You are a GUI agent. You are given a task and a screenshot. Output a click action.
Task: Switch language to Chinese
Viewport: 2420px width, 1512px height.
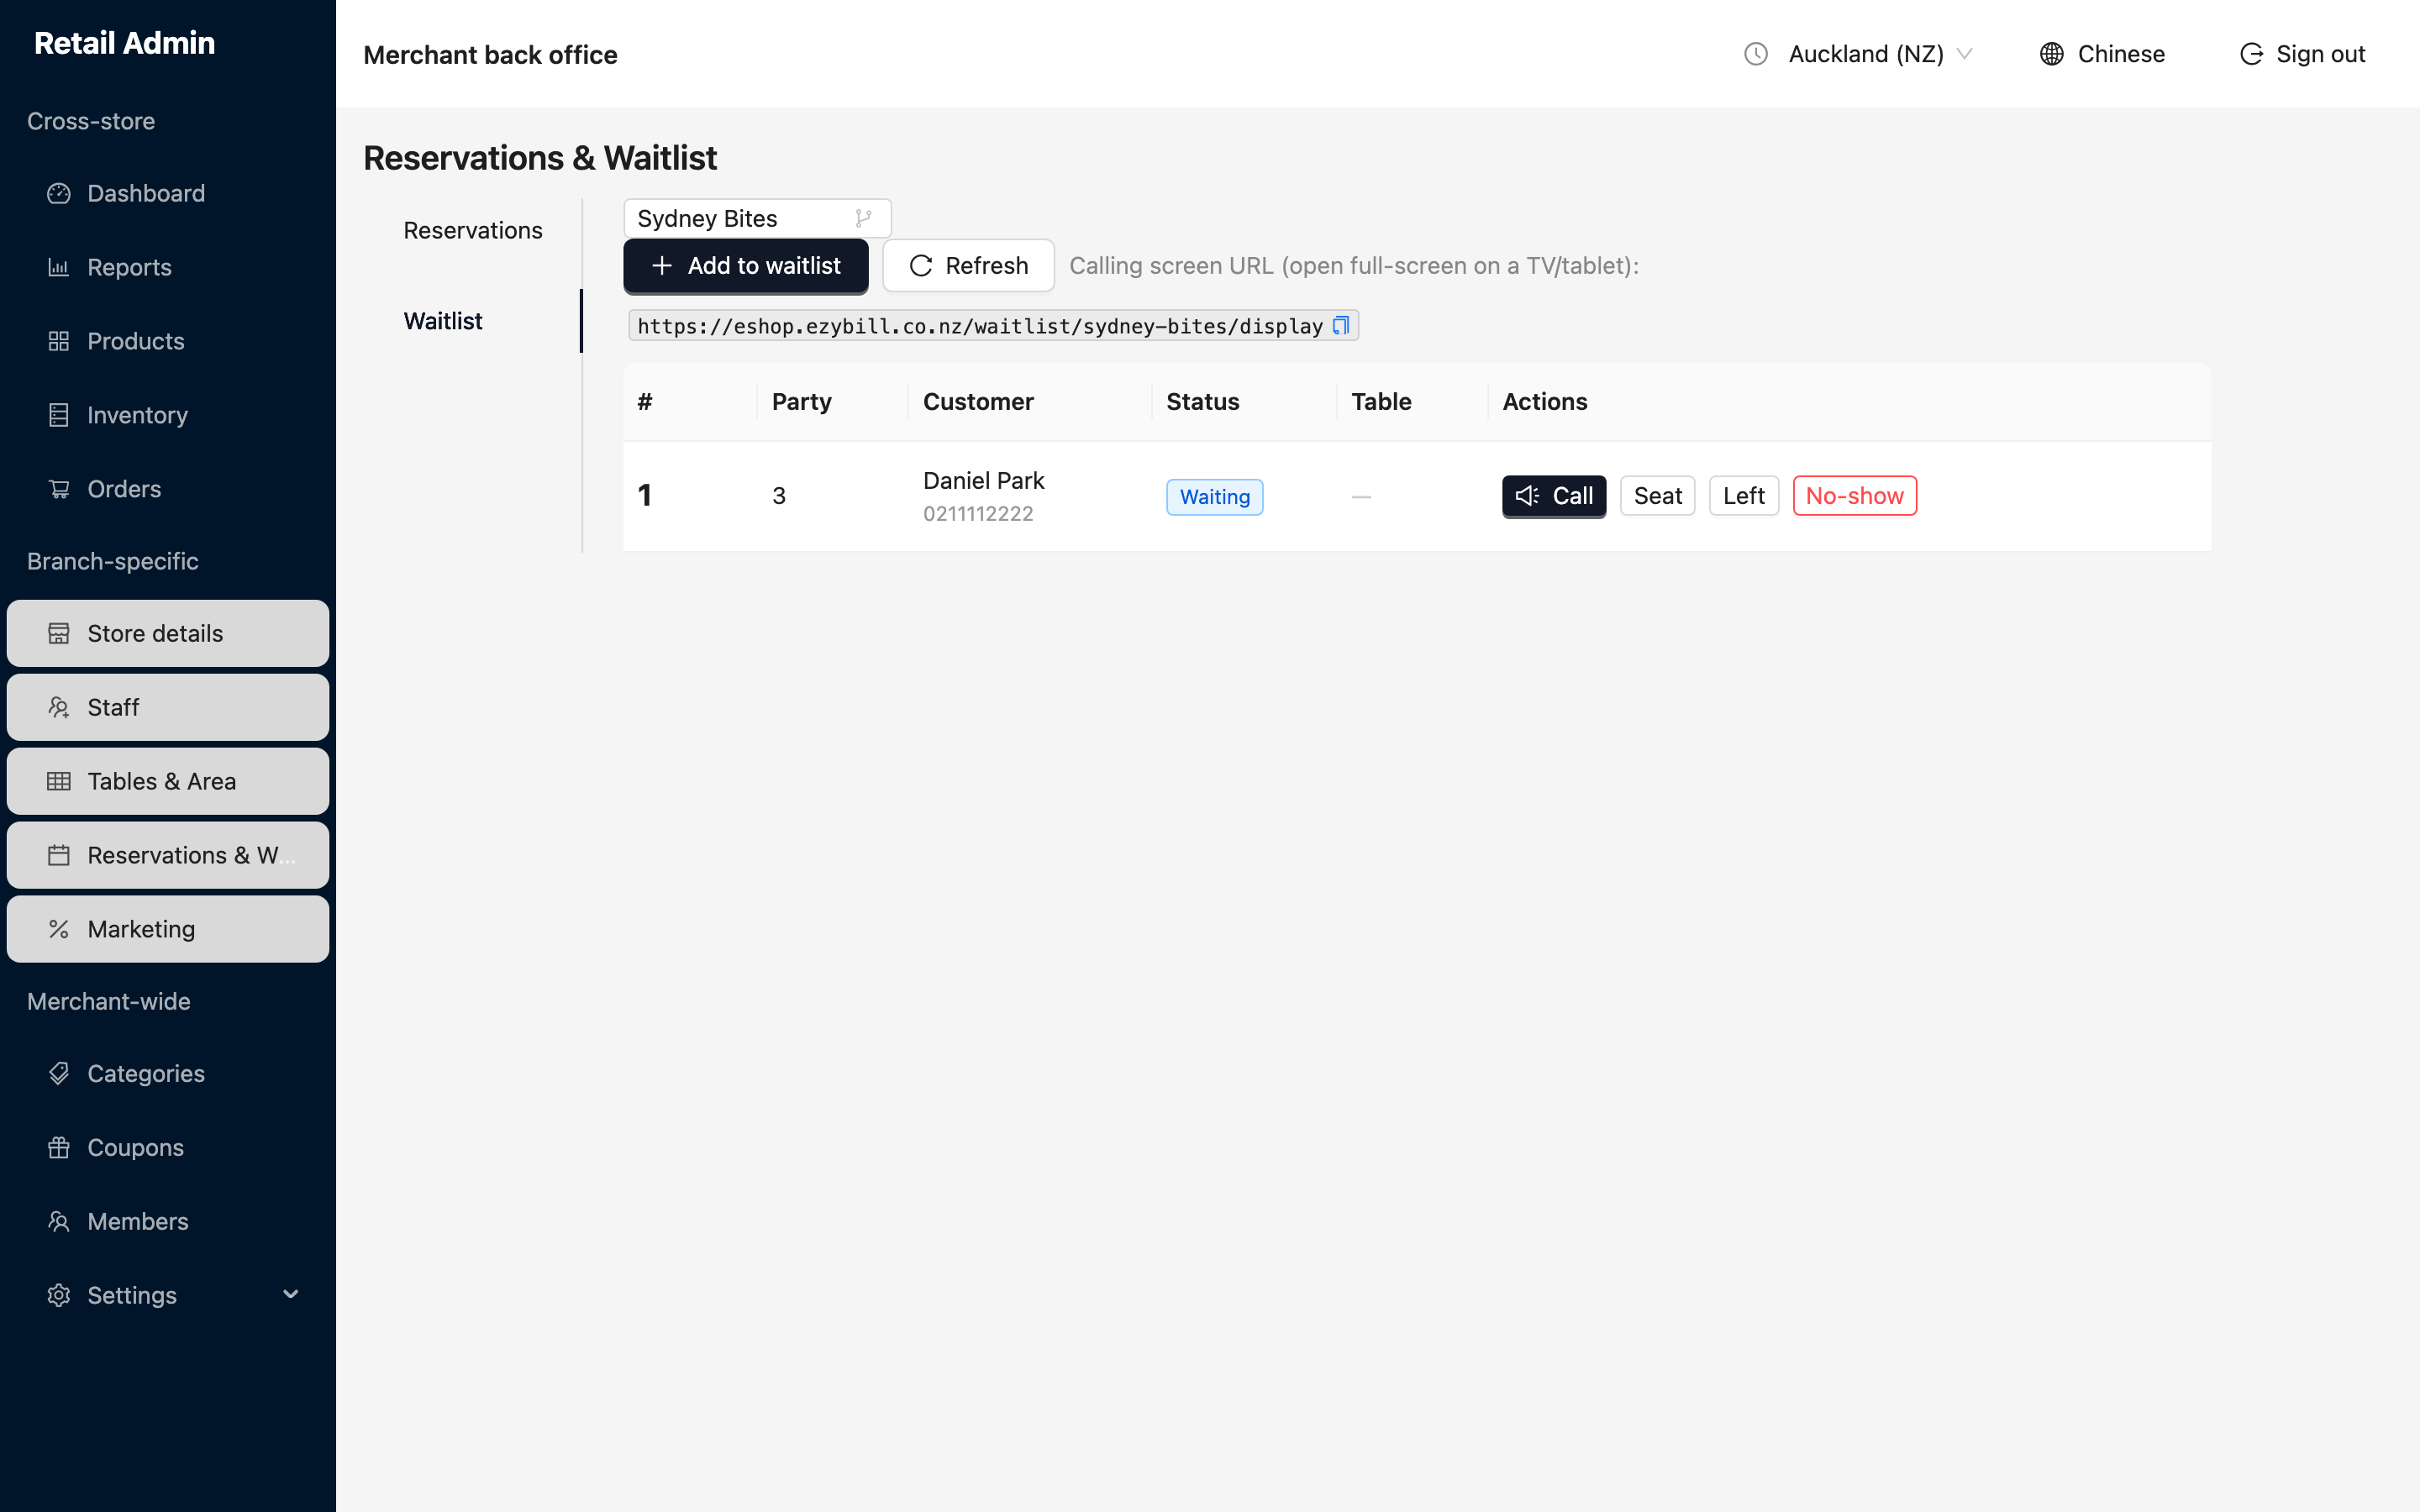tap(2102, 54)
